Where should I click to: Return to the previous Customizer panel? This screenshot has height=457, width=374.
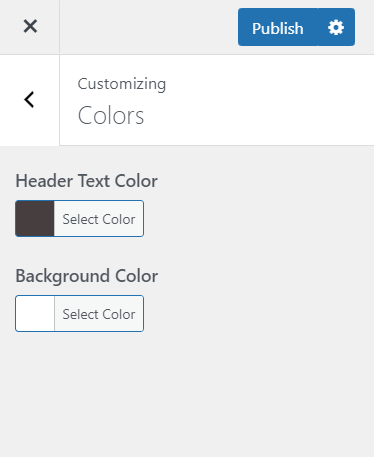[x=30, y=100]
